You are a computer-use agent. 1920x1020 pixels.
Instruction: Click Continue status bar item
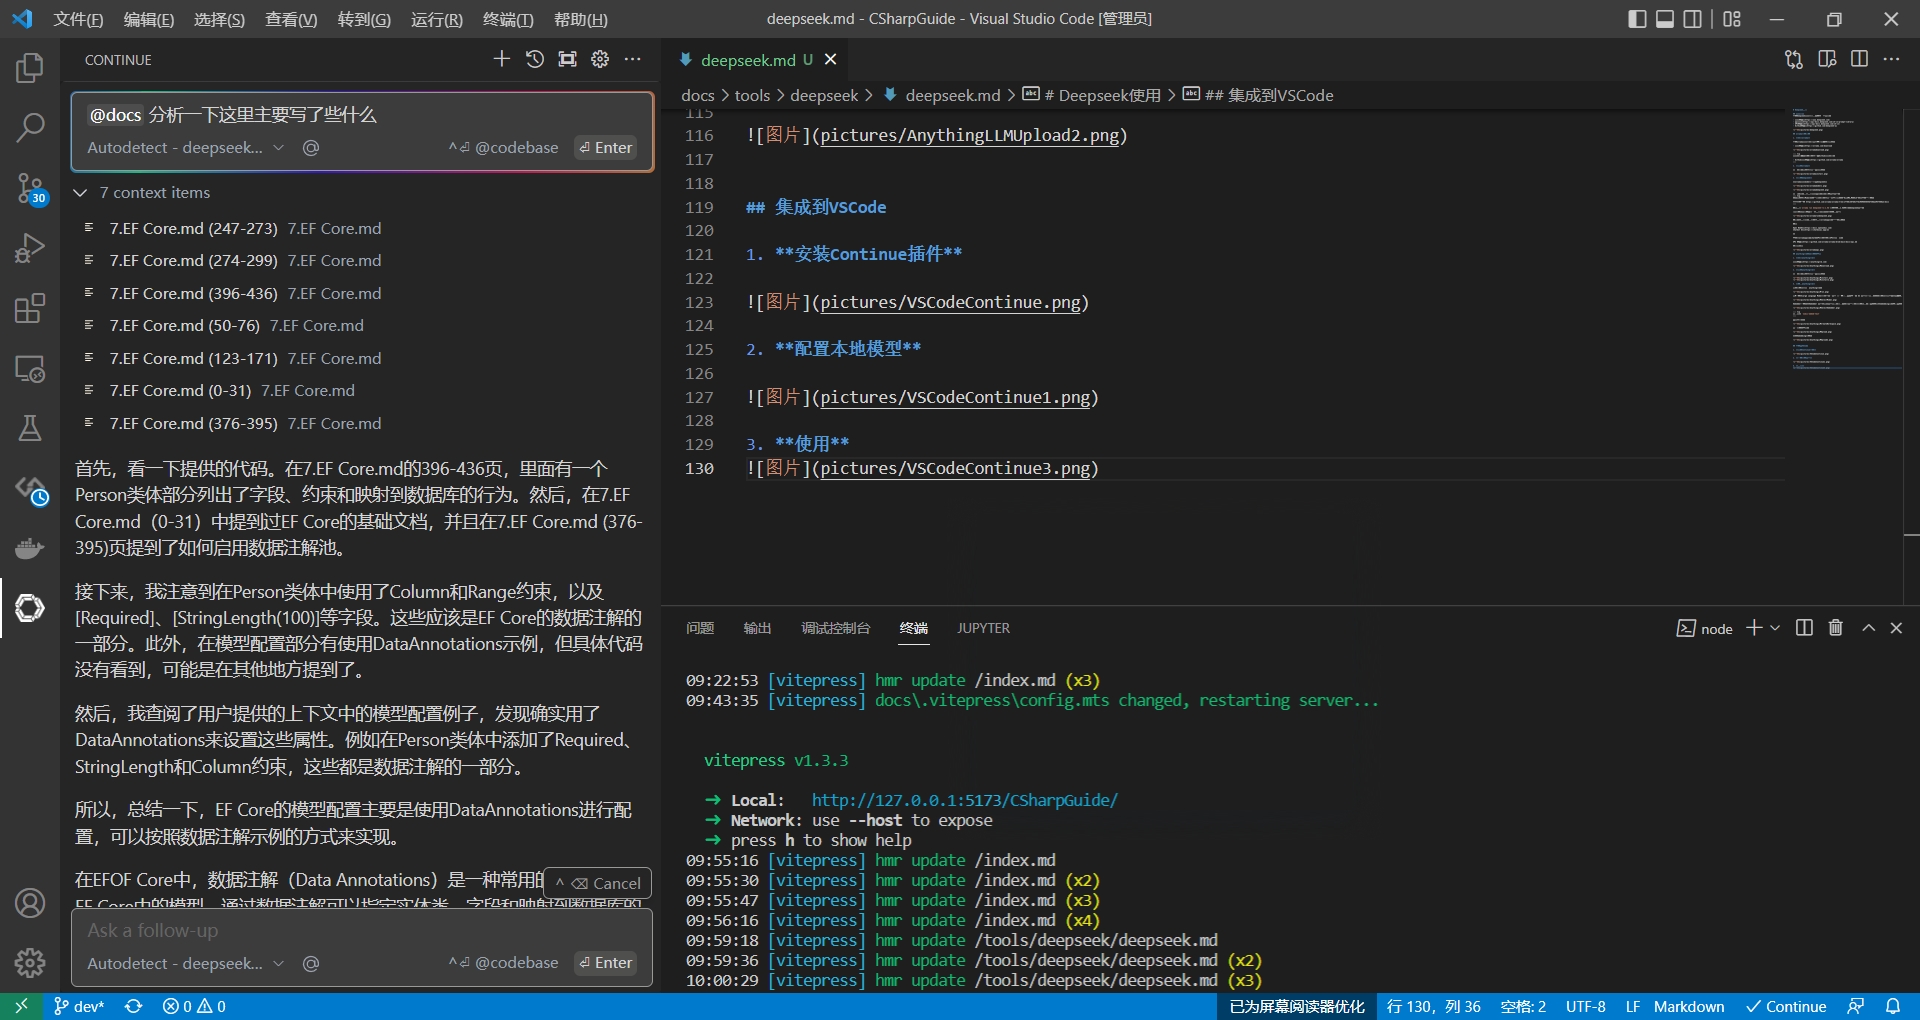click(1786, 1006)
